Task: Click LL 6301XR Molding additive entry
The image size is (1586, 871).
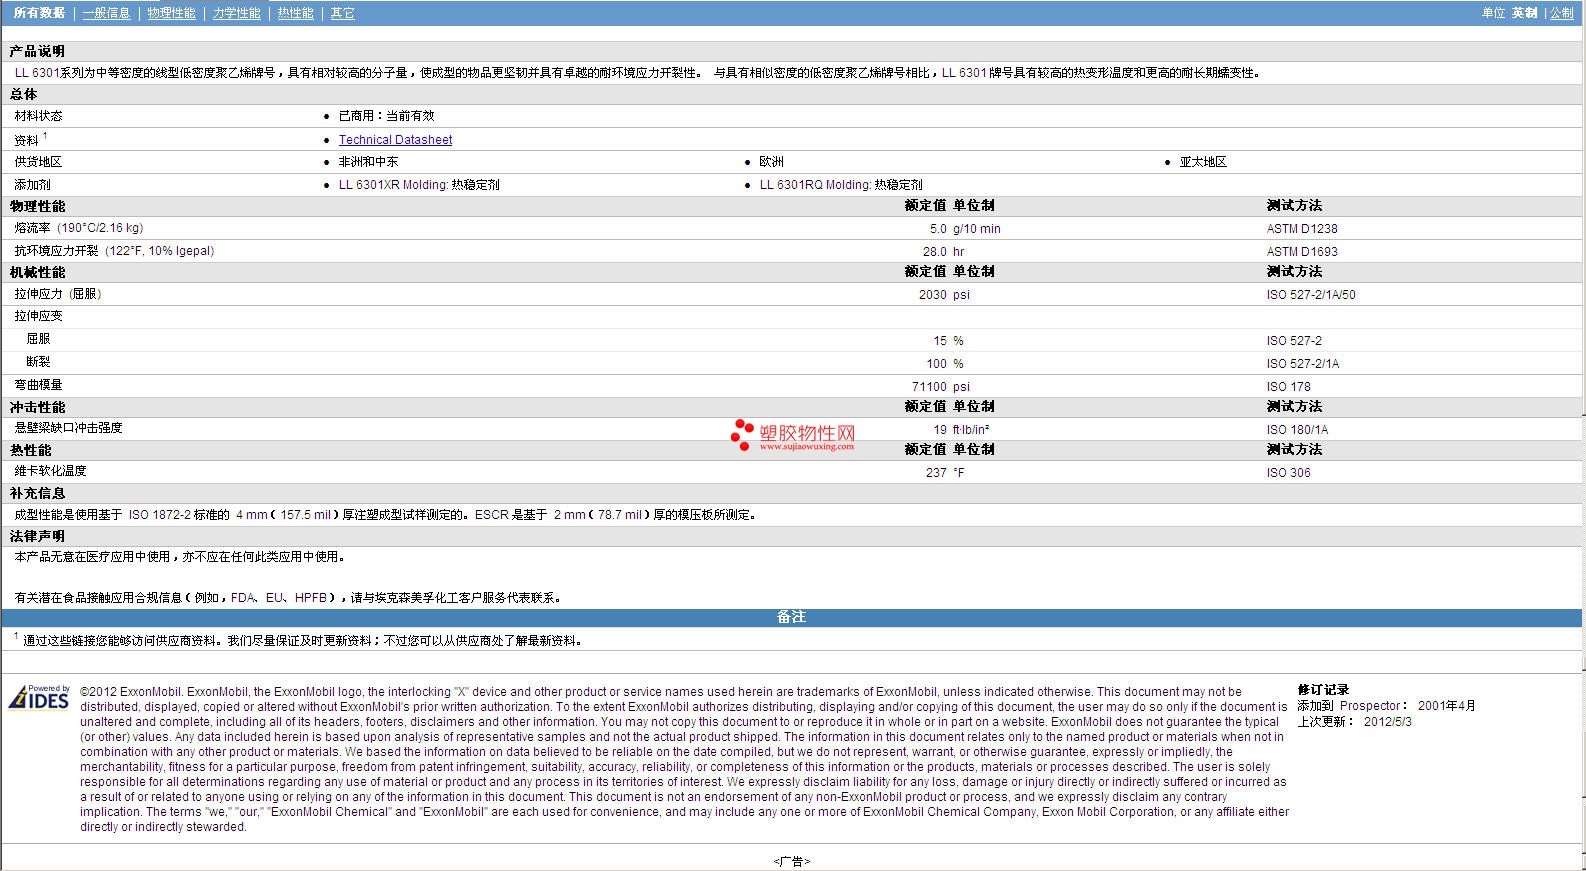Action: 419,185
